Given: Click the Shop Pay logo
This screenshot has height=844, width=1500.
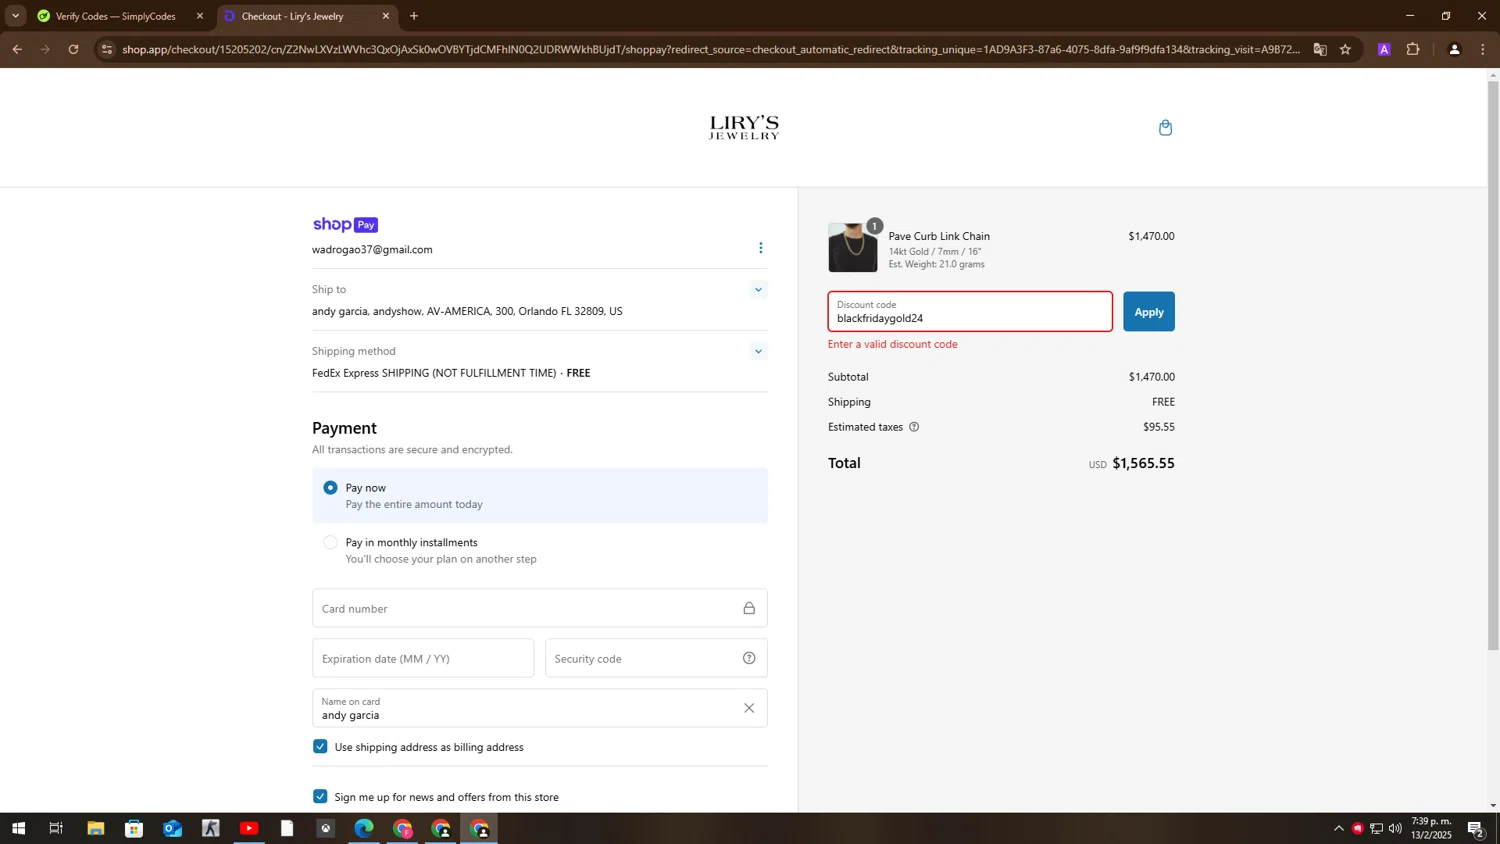Looking at the screenshot, I should [x=345, y=225].
